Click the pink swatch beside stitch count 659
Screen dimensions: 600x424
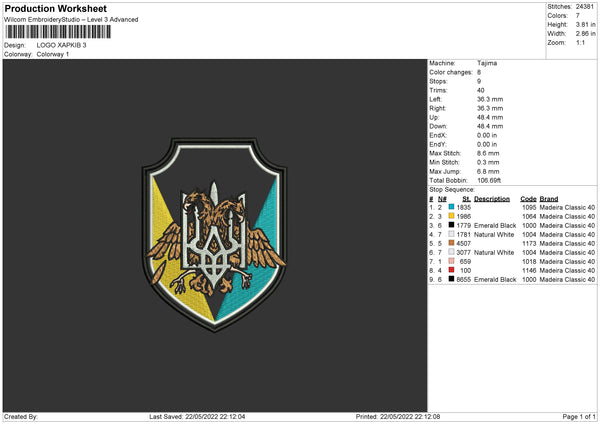452,261
